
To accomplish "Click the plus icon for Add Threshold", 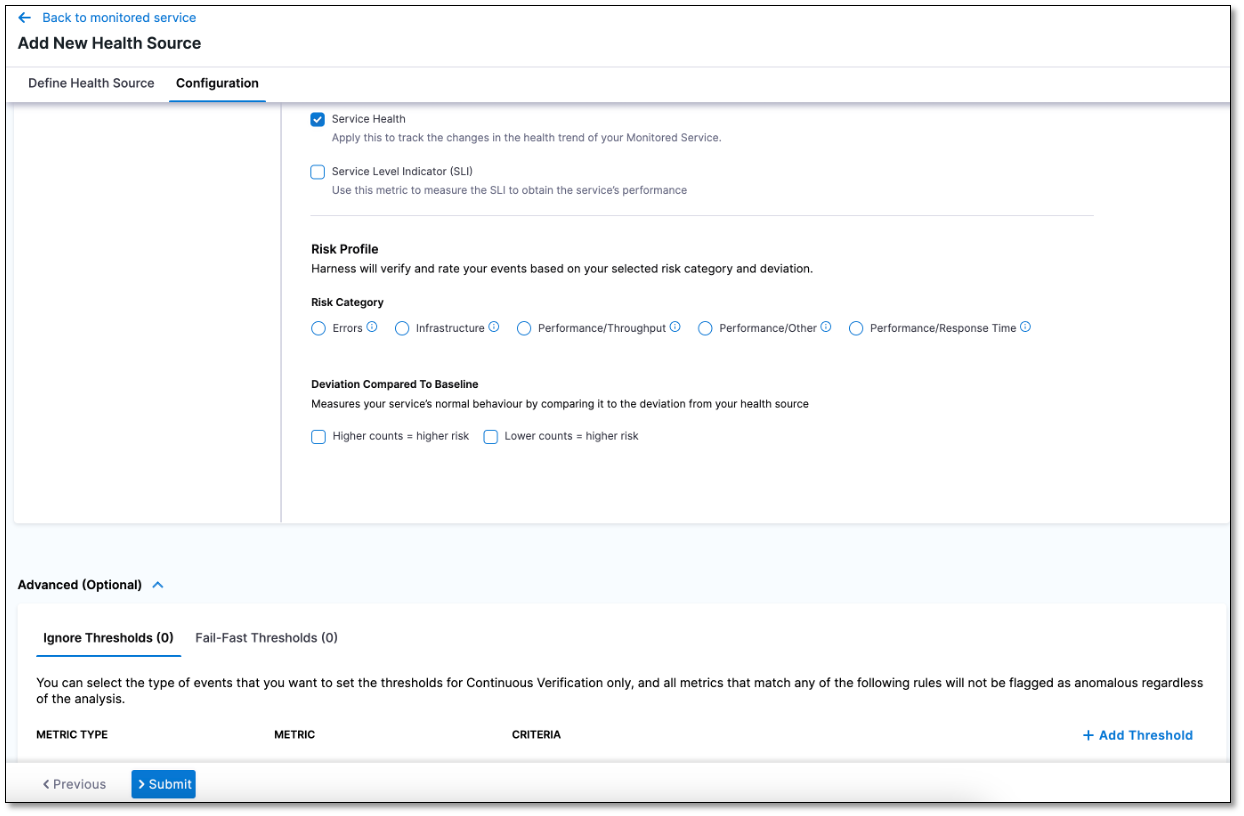I will point(1088,735).
